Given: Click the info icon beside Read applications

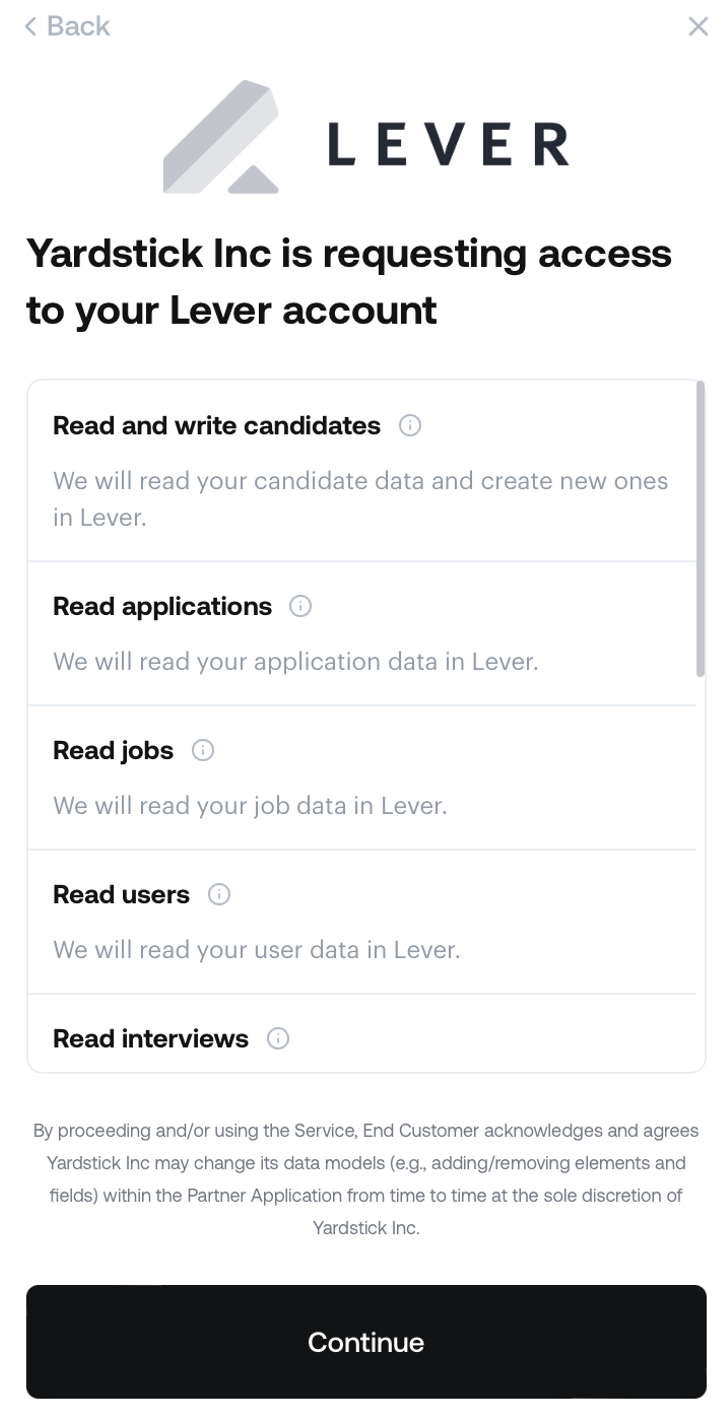Looking at the screenshot, I should coord(300,606).
